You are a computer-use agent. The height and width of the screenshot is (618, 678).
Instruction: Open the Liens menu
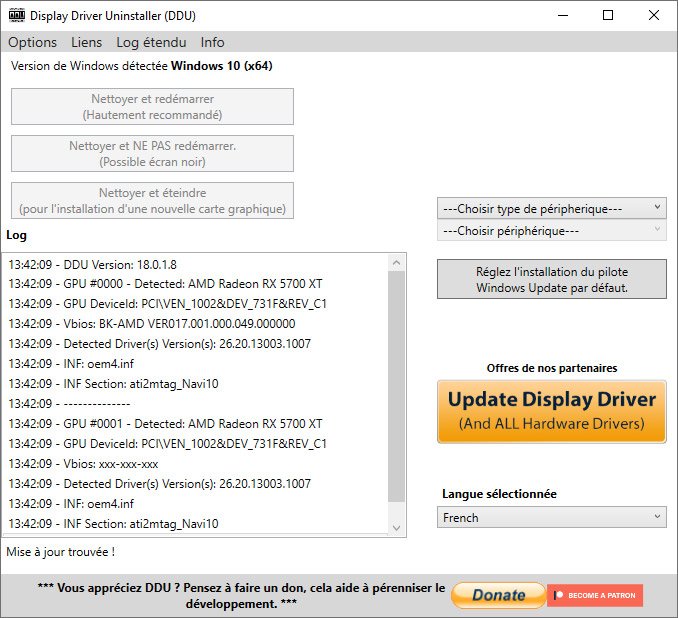click(x=86, y=42)
